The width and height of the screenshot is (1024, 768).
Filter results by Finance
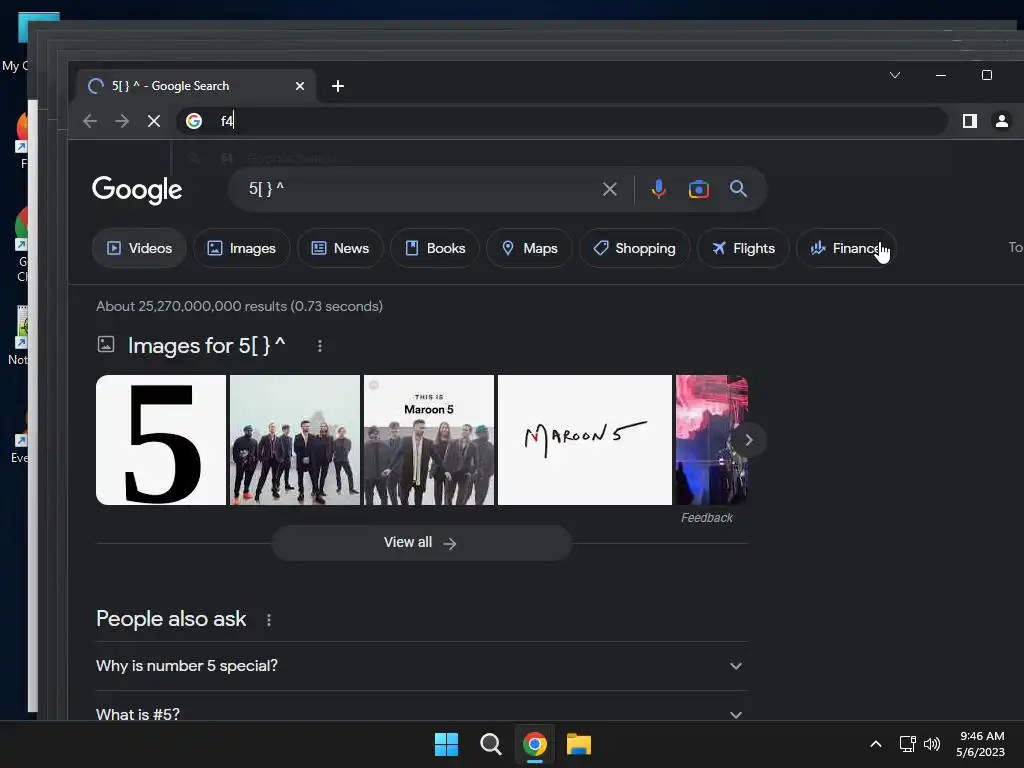846,248
